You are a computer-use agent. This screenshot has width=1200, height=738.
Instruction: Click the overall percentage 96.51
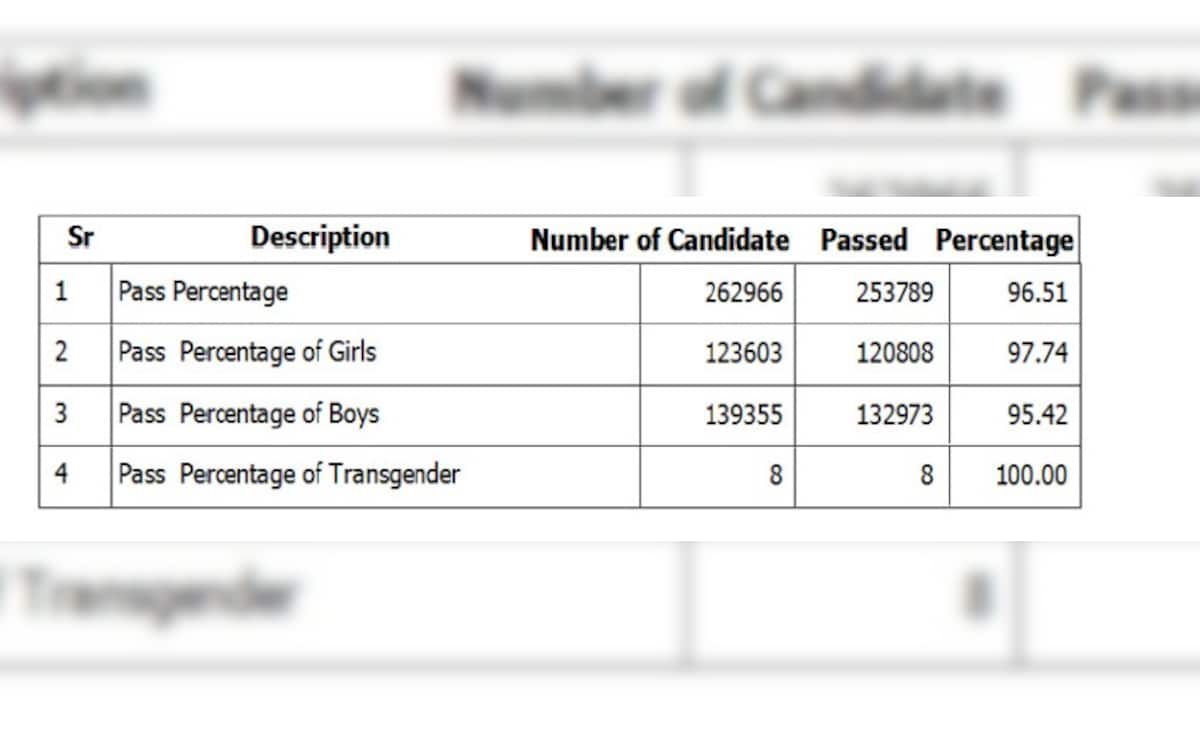(1037, 294)
